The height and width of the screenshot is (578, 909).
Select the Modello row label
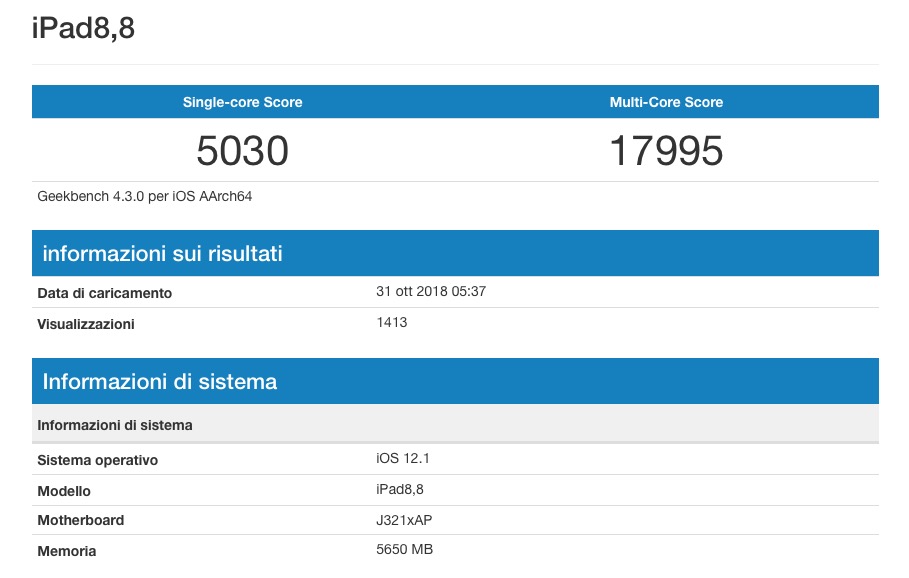(64, 490)
